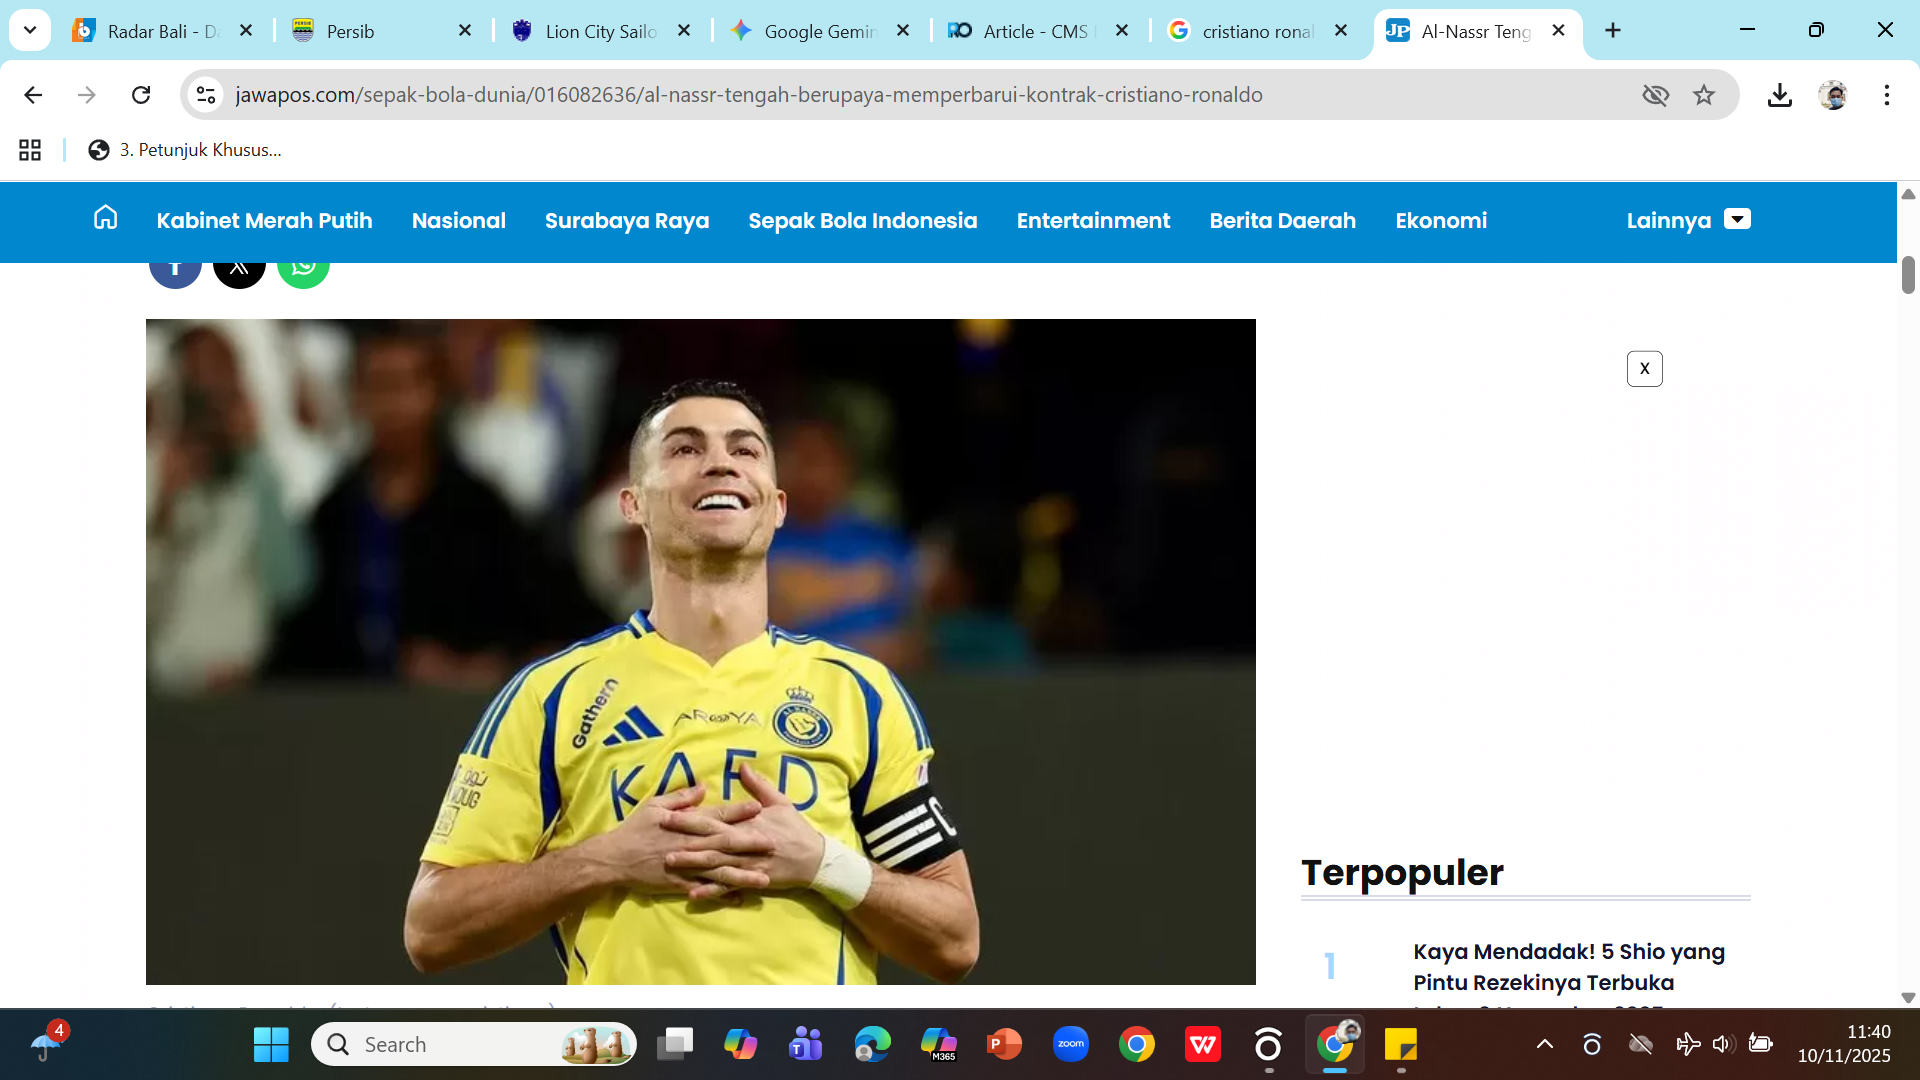The height and width of the screenshot is (1080, 1920).
Task: Open the Kaya Mendadak 5 Shio article
Action: click(1569, 967)
